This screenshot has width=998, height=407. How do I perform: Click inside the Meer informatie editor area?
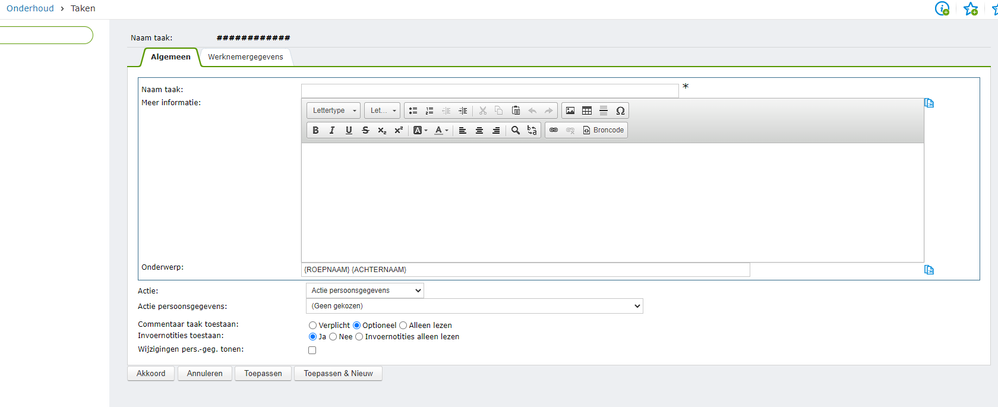click(612, 202)
